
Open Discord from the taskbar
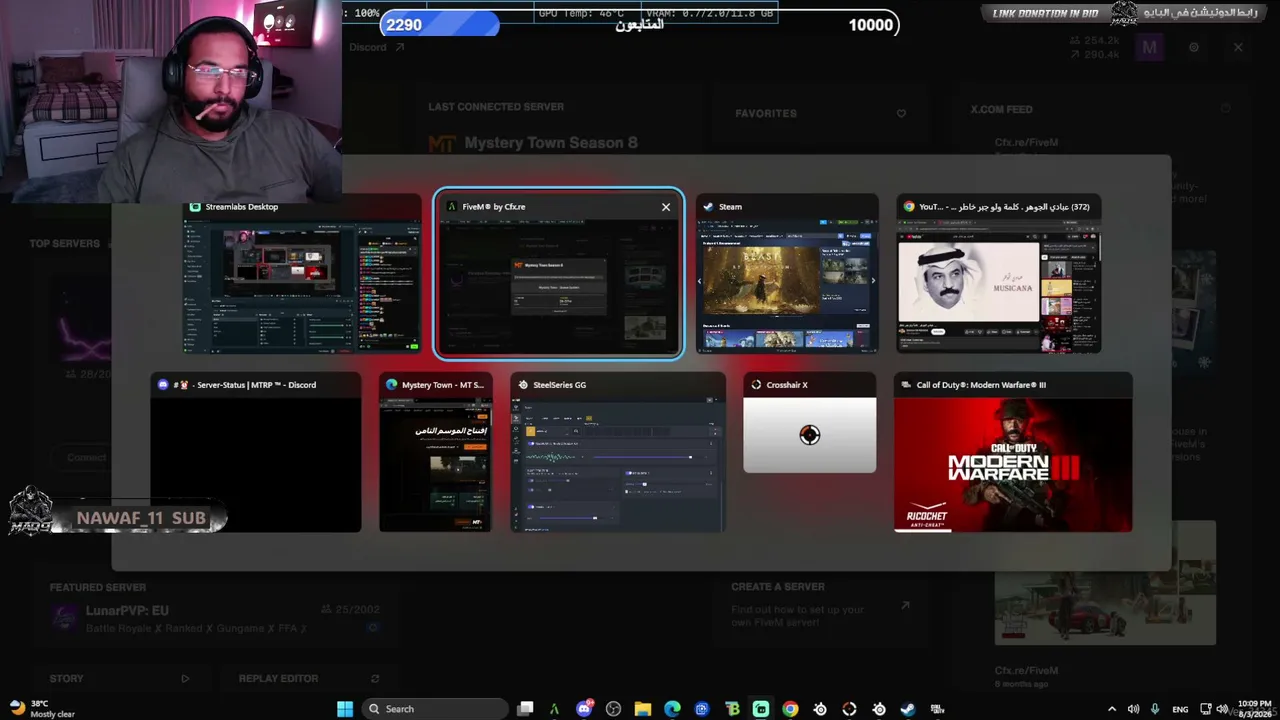(x=584, y=709)
